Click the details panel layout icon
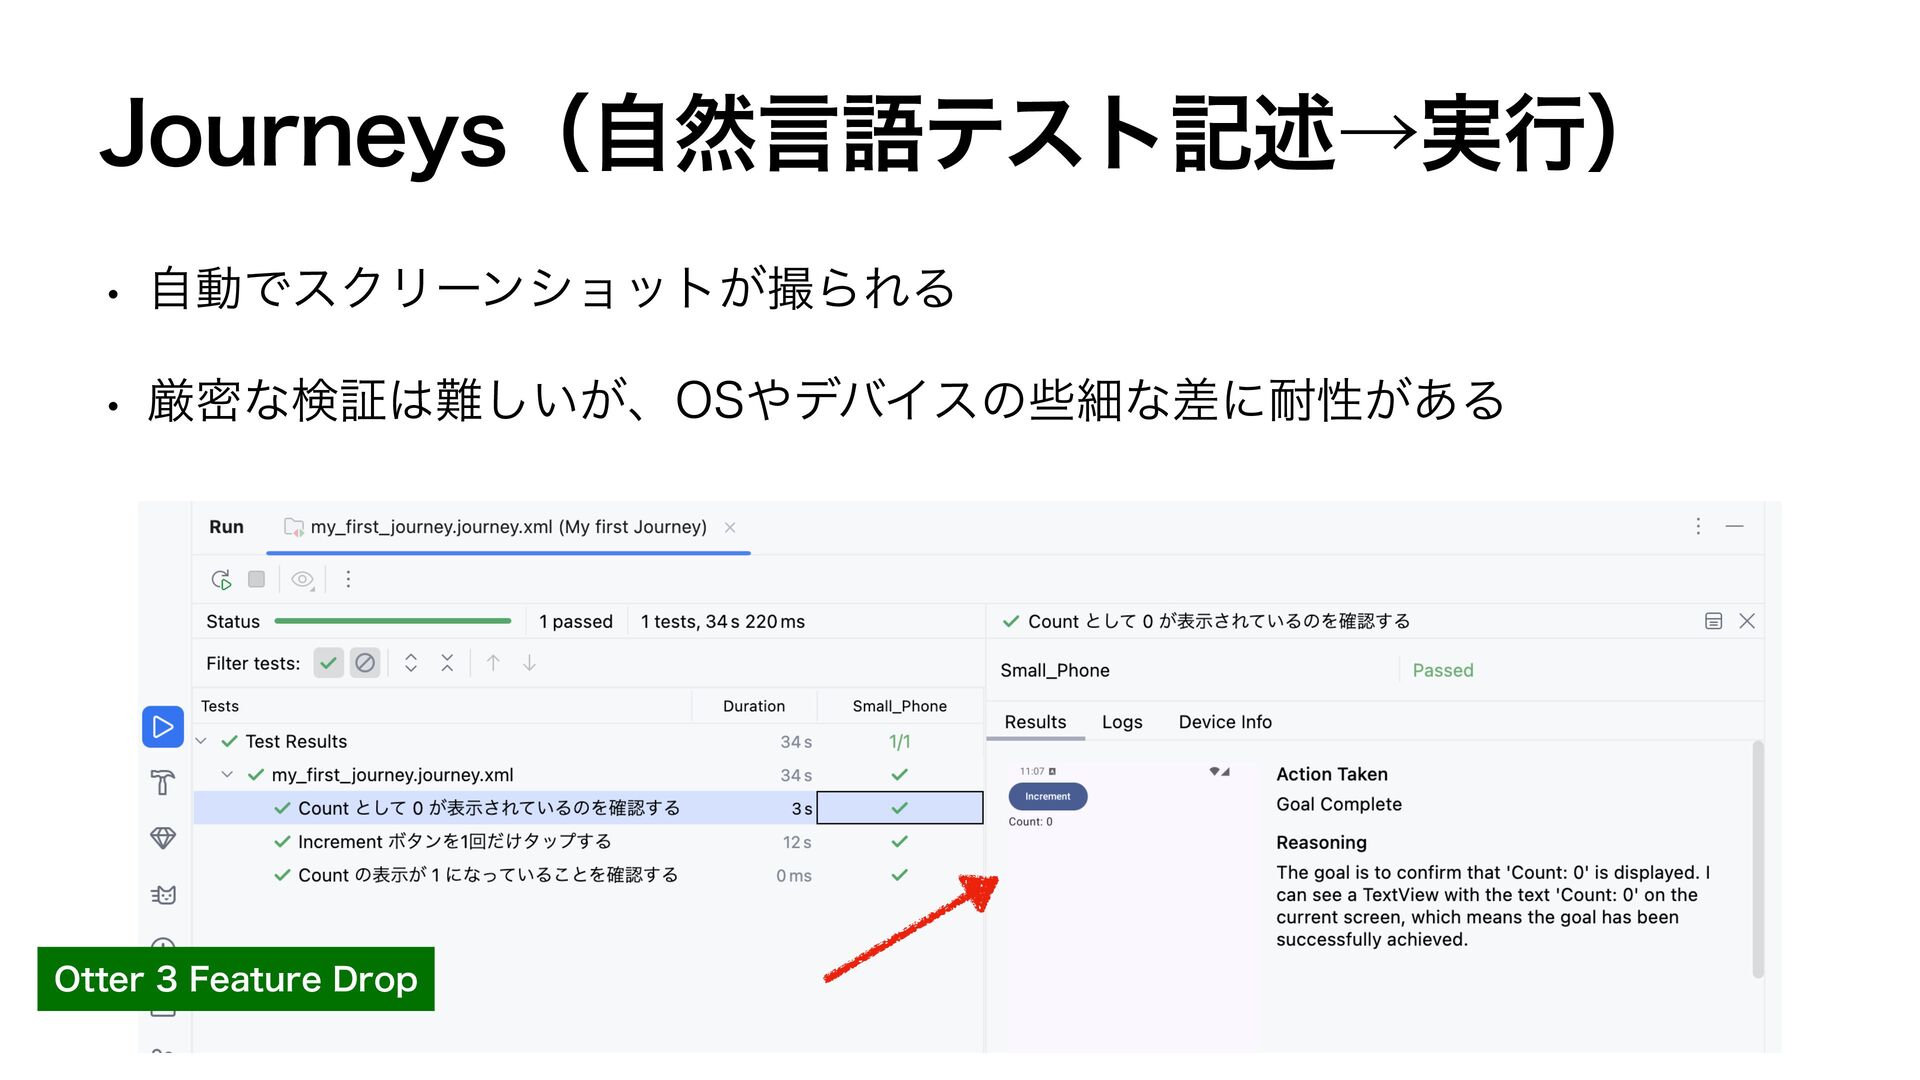The height and width of the screenshot is (1080, 1920). 1713,621
